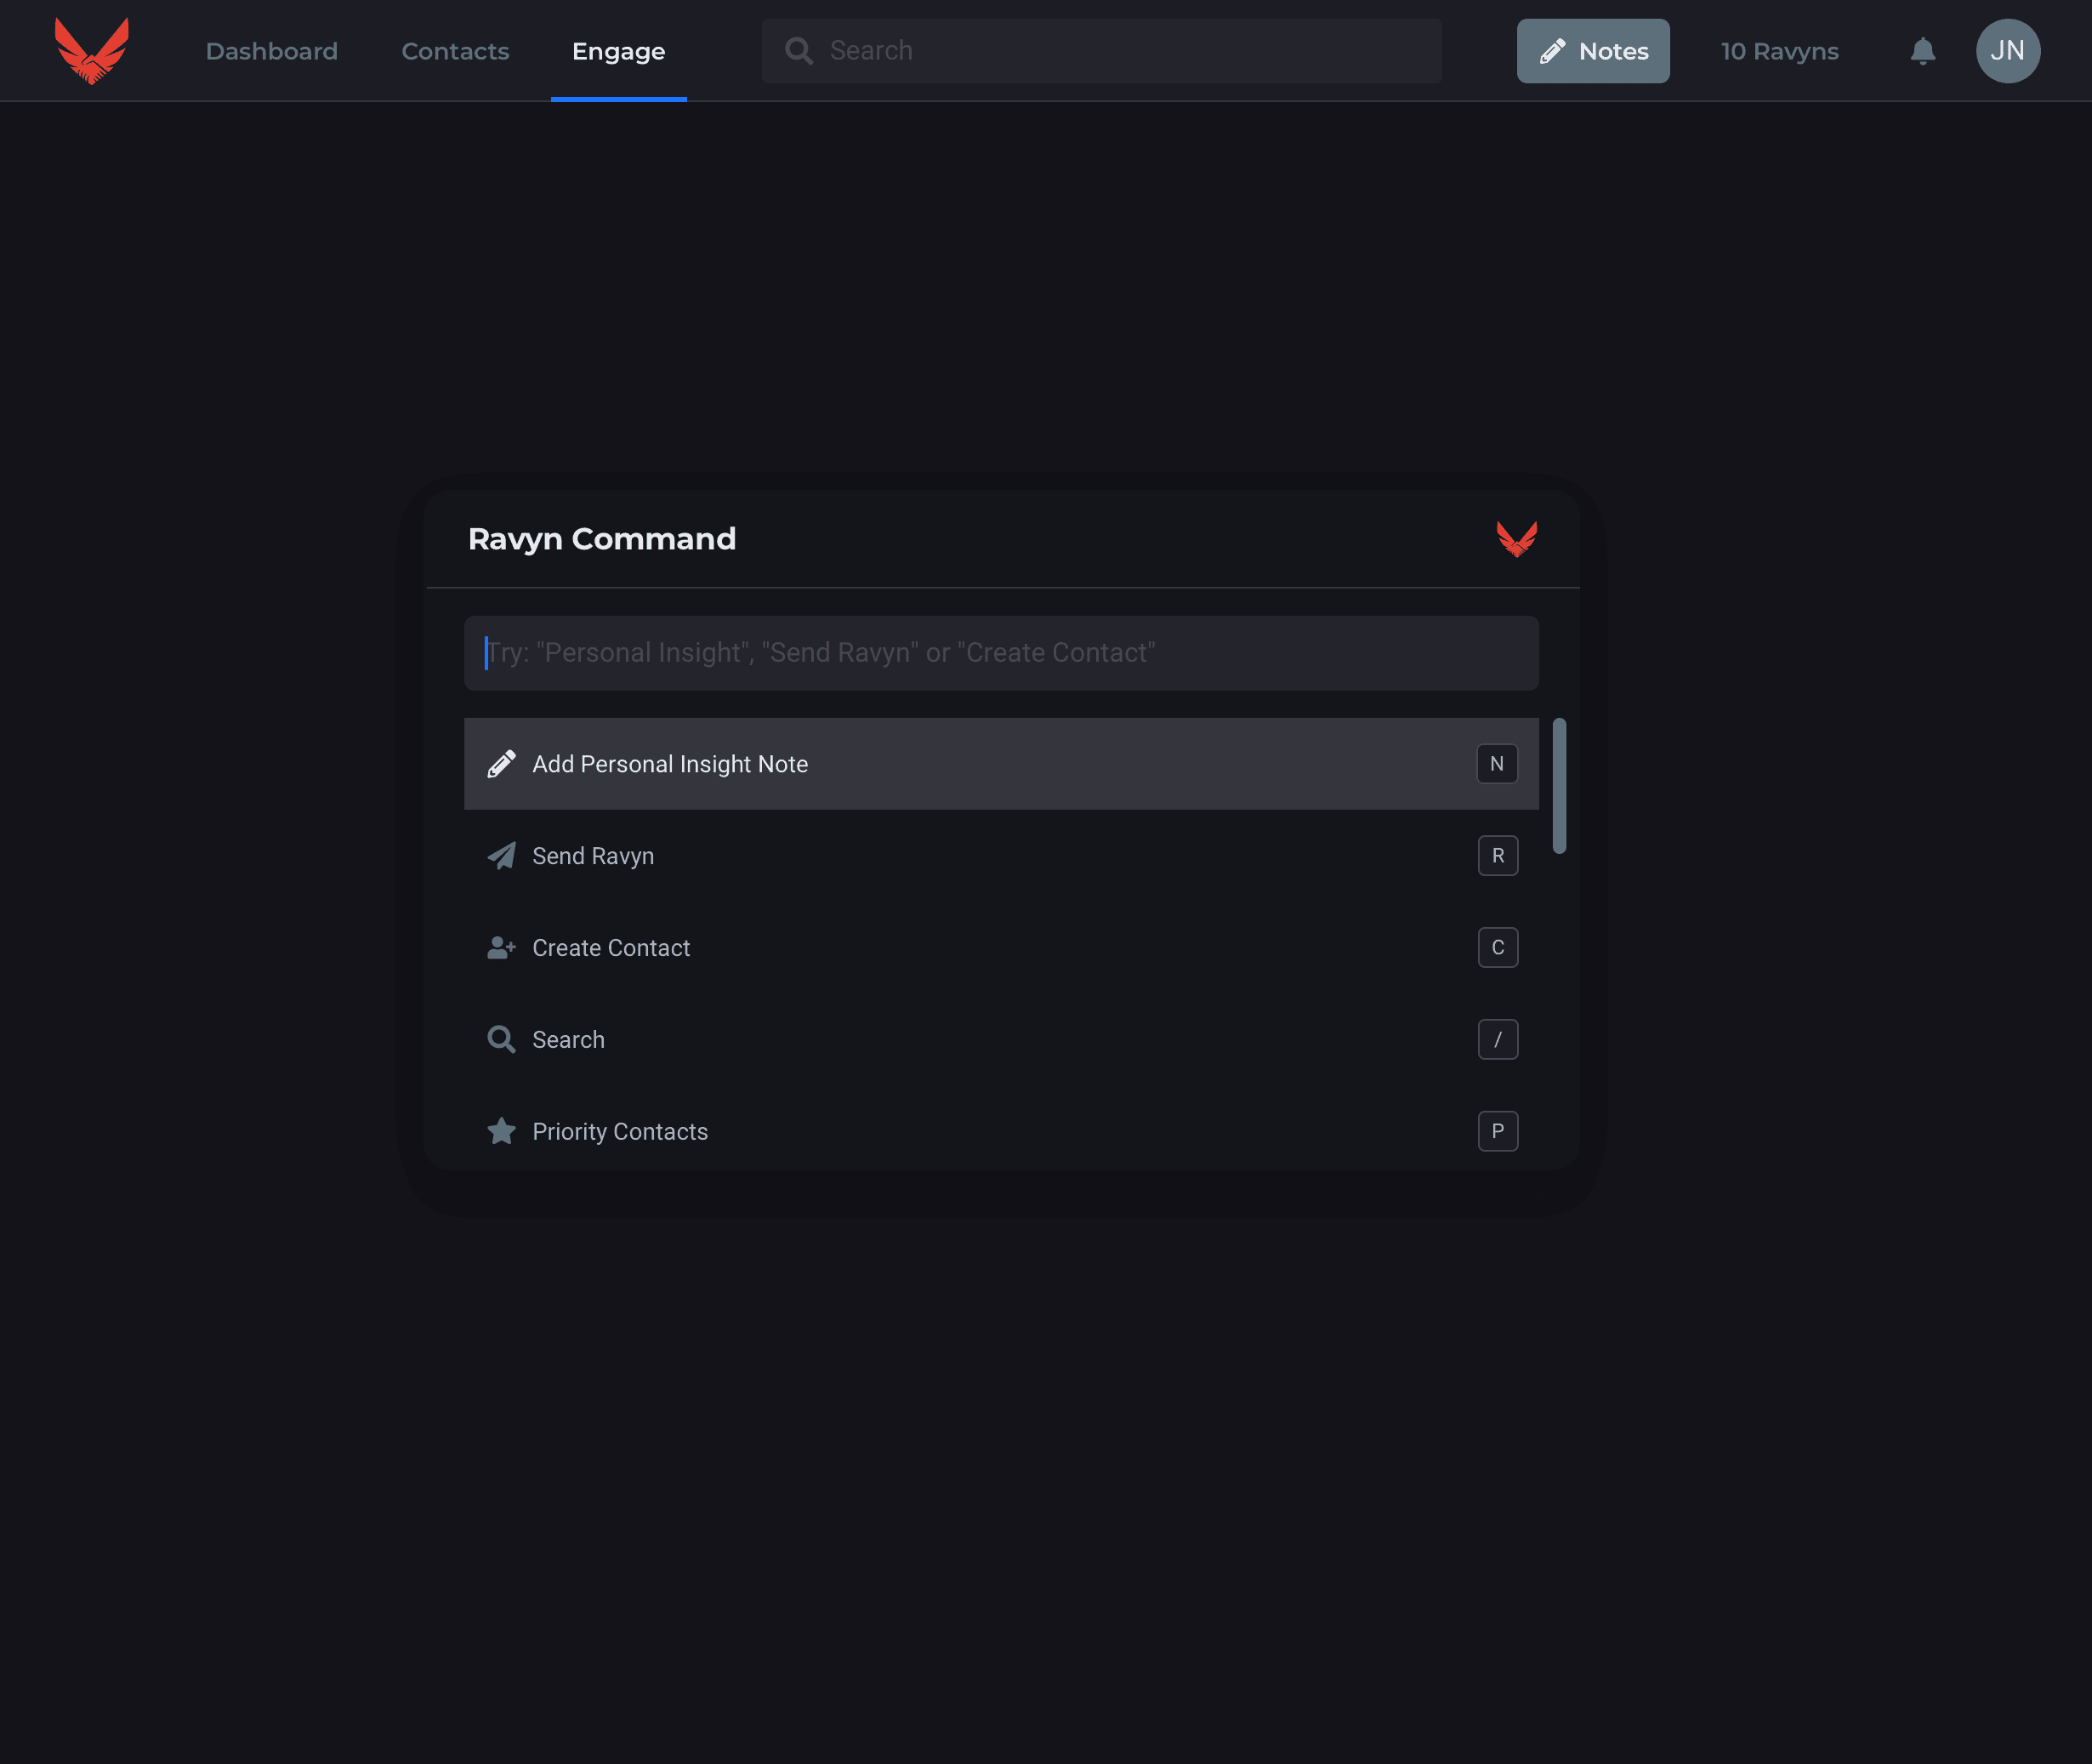
Task: Open the JN profile avatar menu
Action: pos(2008,50)
